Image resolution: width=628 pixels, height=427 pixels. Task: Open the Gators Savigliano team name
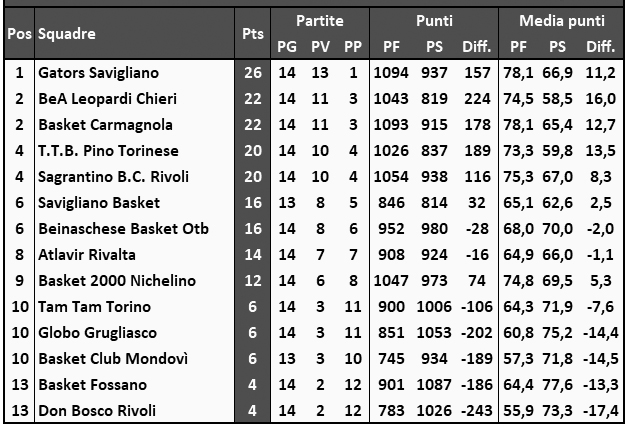98,73
